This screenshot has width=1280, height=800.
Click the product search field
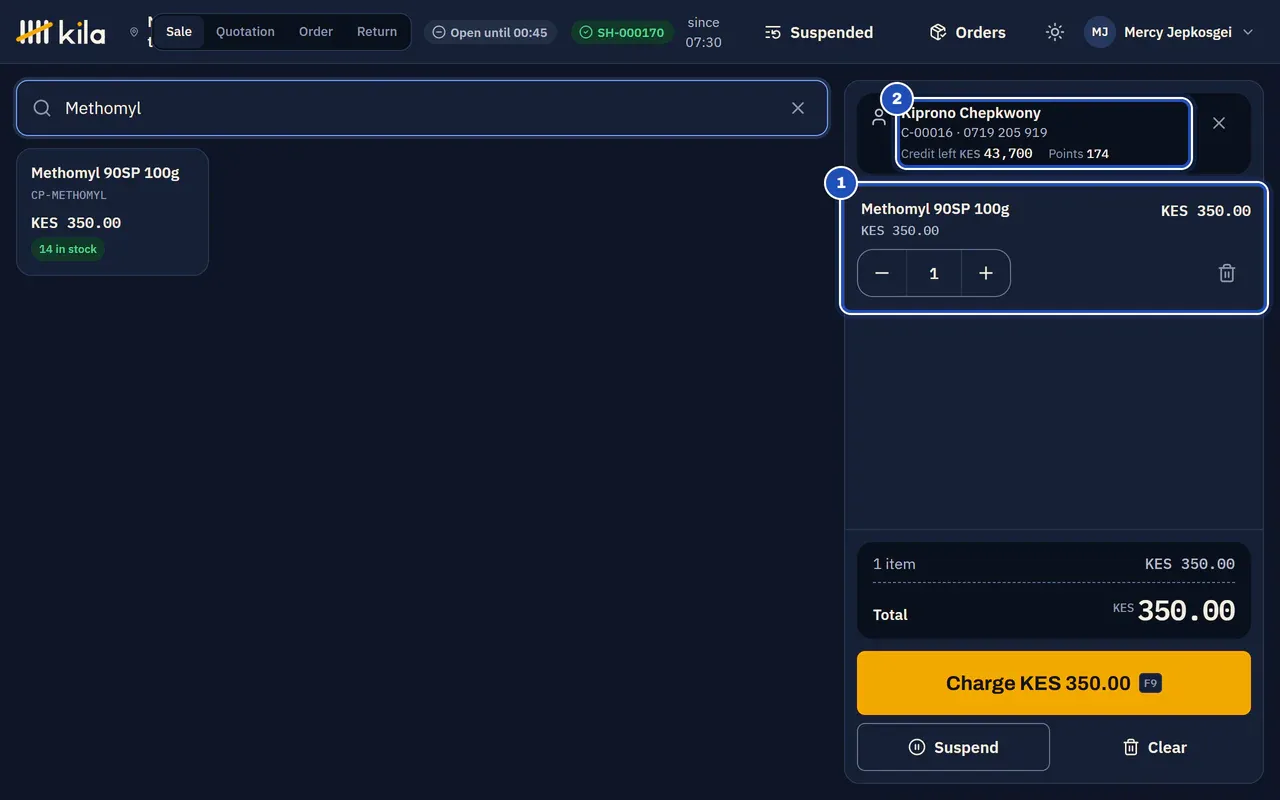pyautogui.click(x=422, y=108)
